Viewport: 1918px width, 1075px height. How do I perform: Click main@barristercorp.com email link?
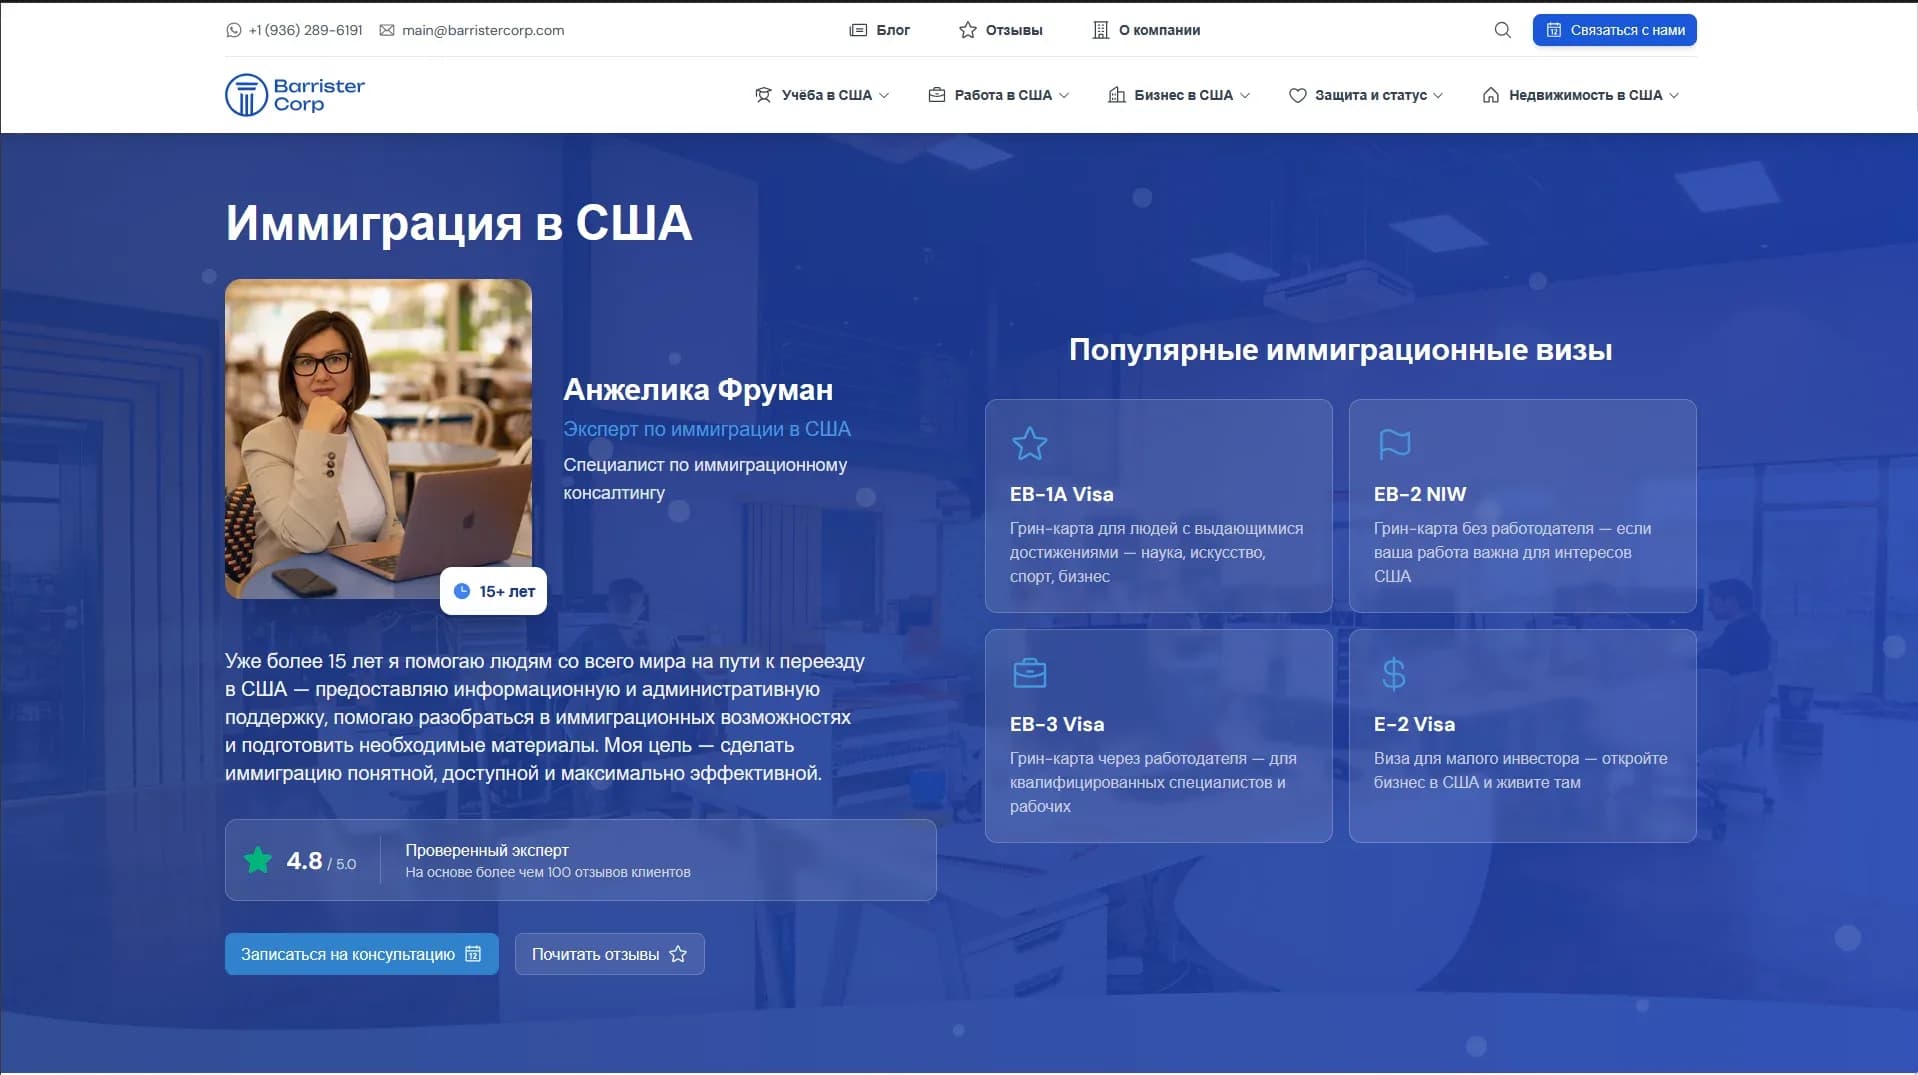click(x=483, y=30)
